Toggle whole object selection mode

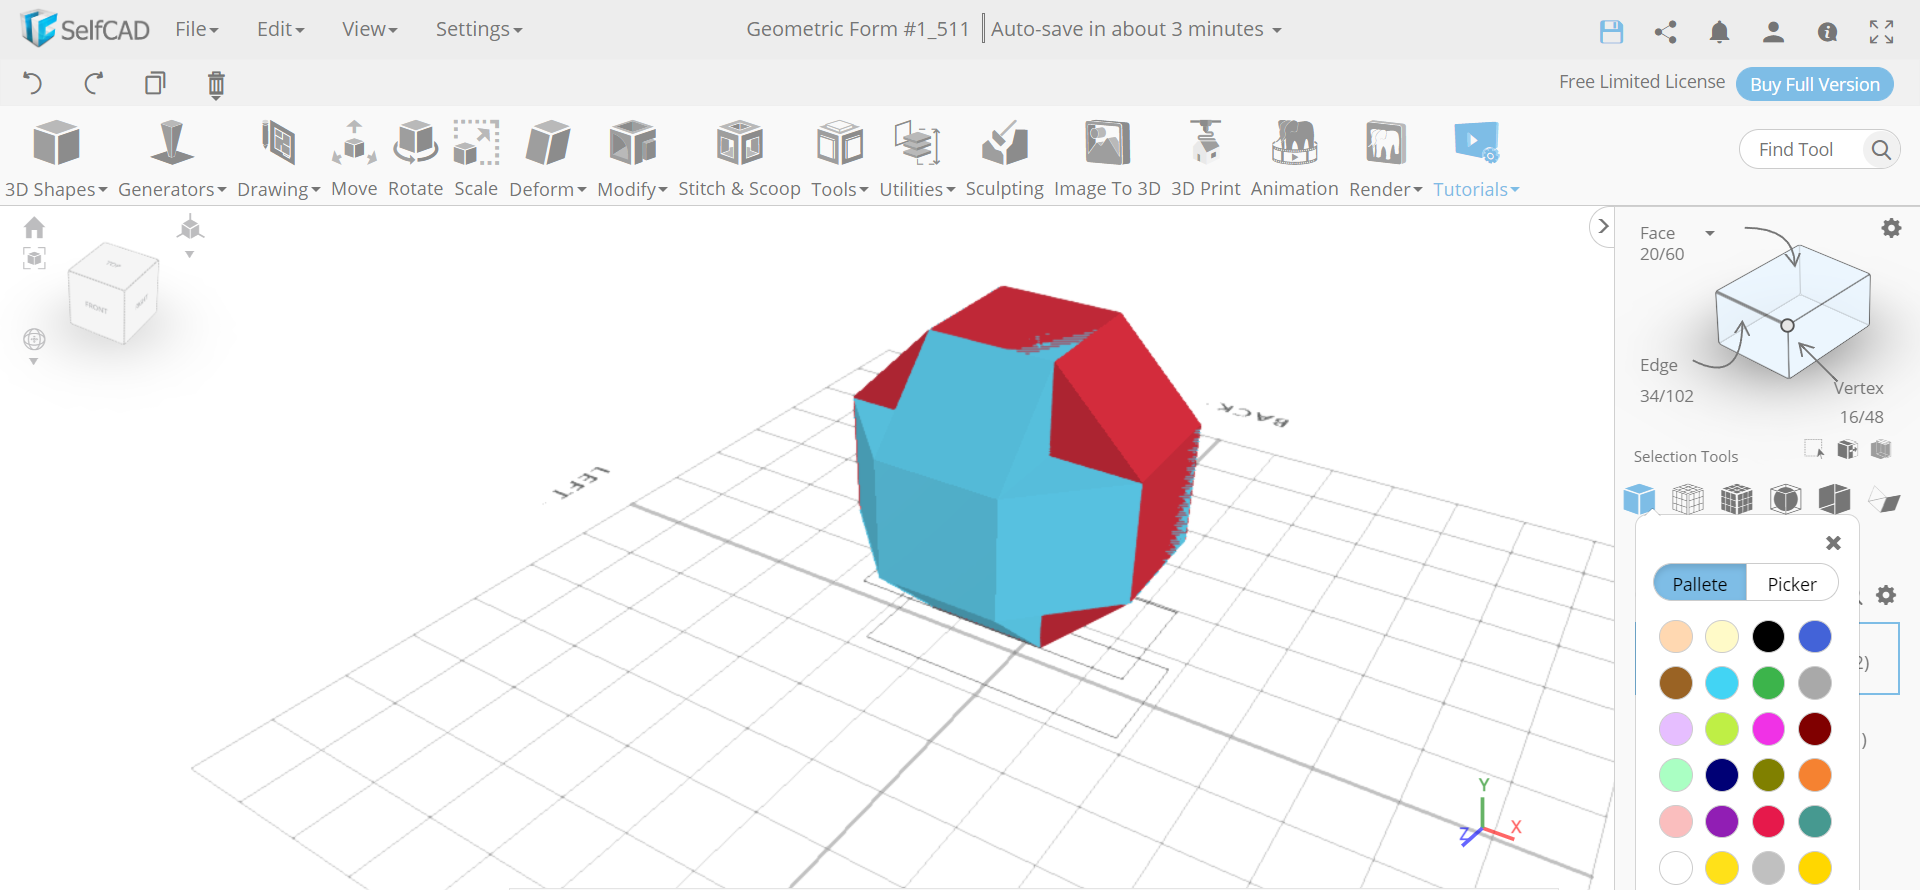[1639, 498]
